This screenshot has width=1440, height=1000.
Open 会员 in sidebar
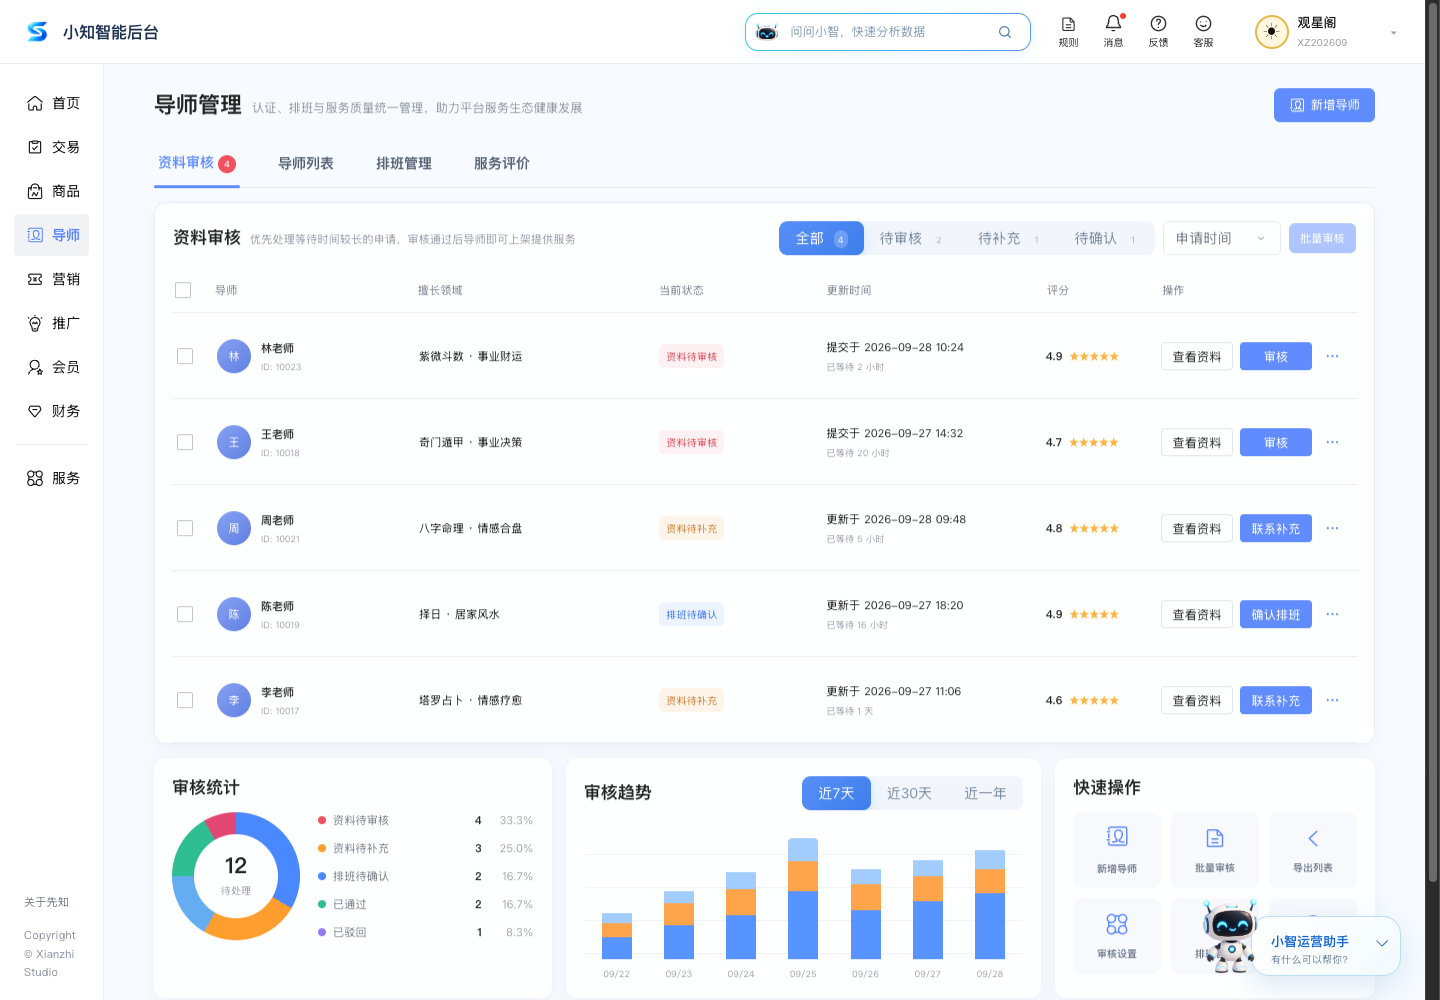point(52,367)
